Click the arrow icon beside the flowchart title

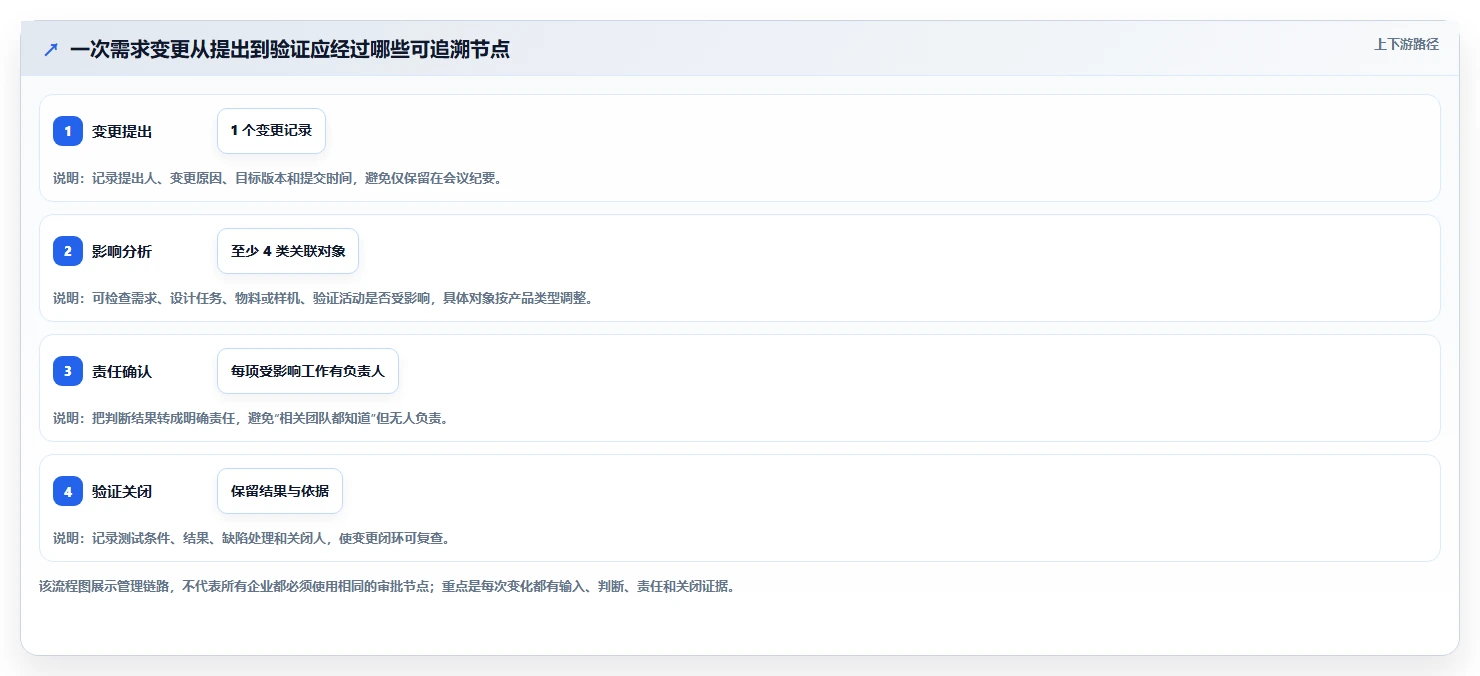(x=51, y=50)
